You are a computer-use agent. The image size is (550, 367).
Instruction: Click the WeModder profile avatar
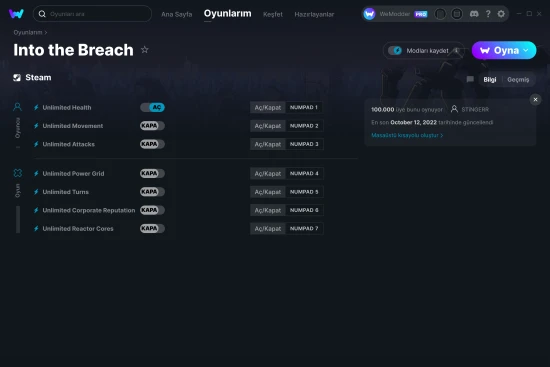pyautogui.click(x=369, y=14)
